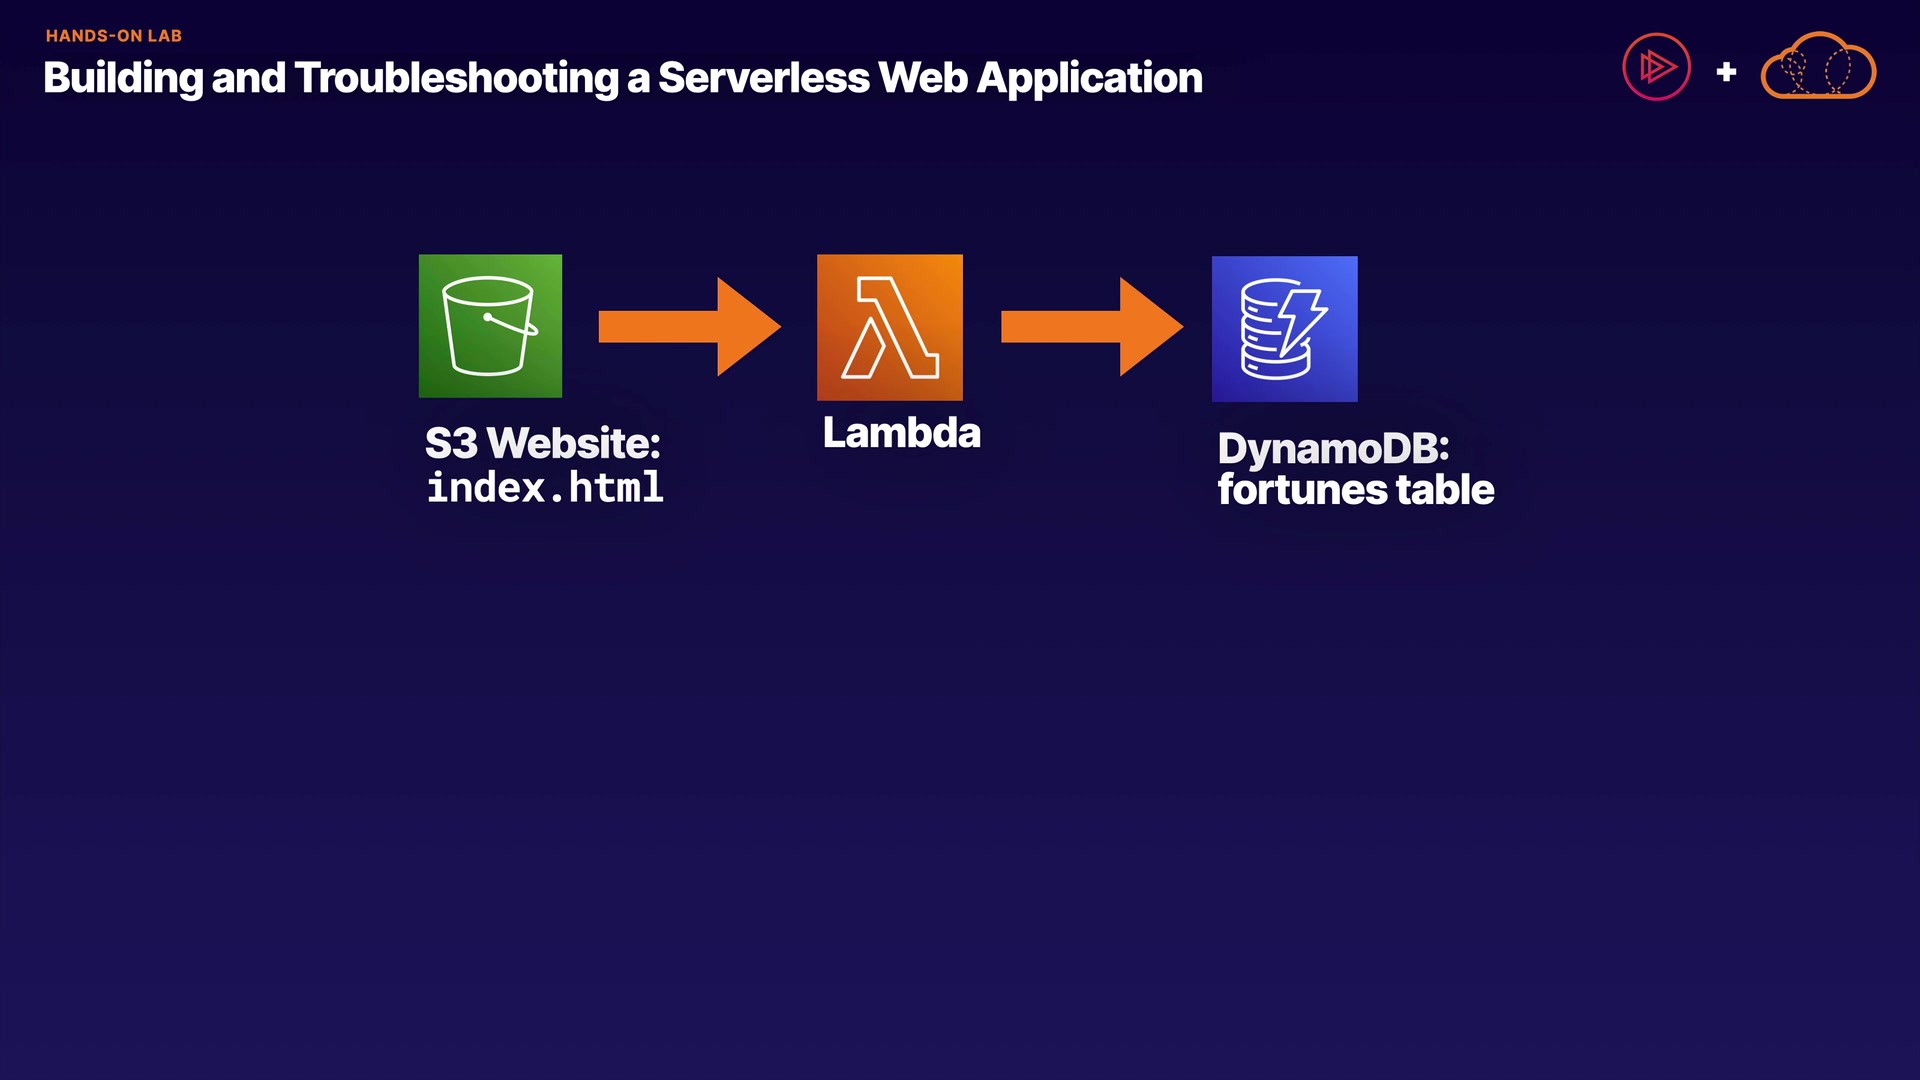
Task: Click the Lambda text label
Action: [x=901, y=433]
